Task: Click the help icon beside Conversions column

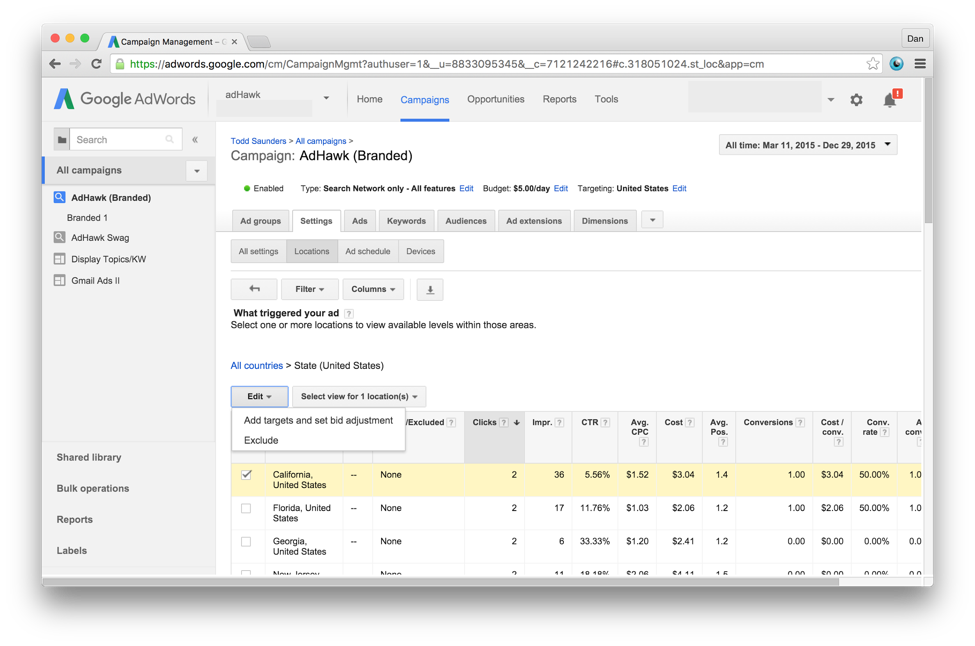Action: click(800, 423)
